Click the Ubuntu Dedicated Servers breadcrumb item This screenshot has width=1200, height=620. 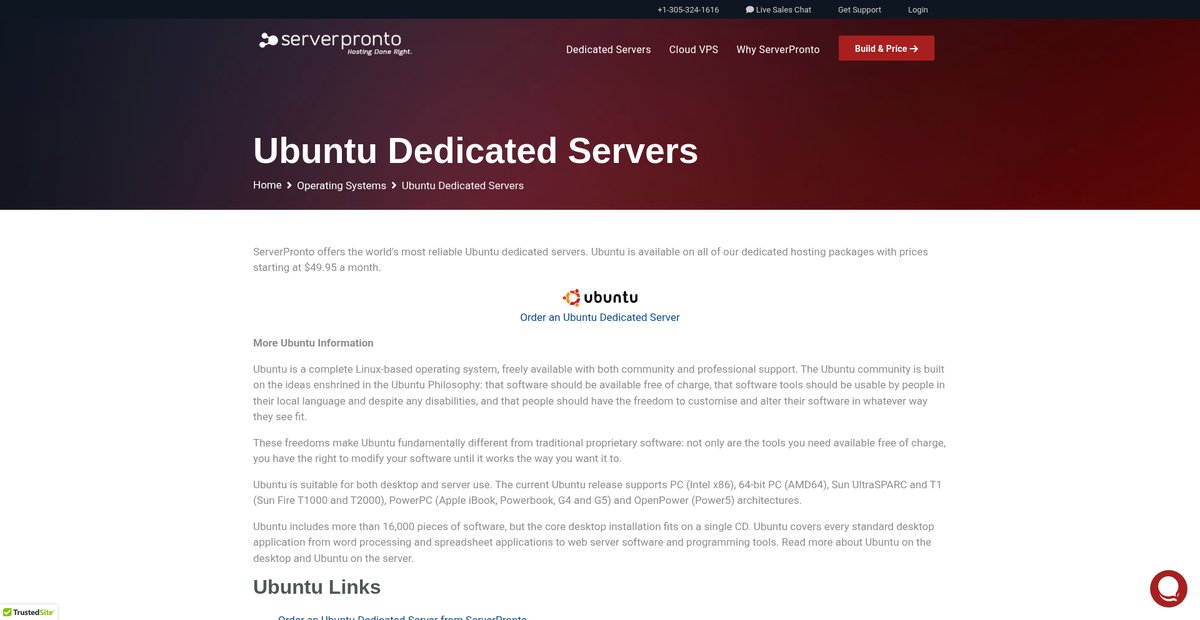tap(463, 186)
